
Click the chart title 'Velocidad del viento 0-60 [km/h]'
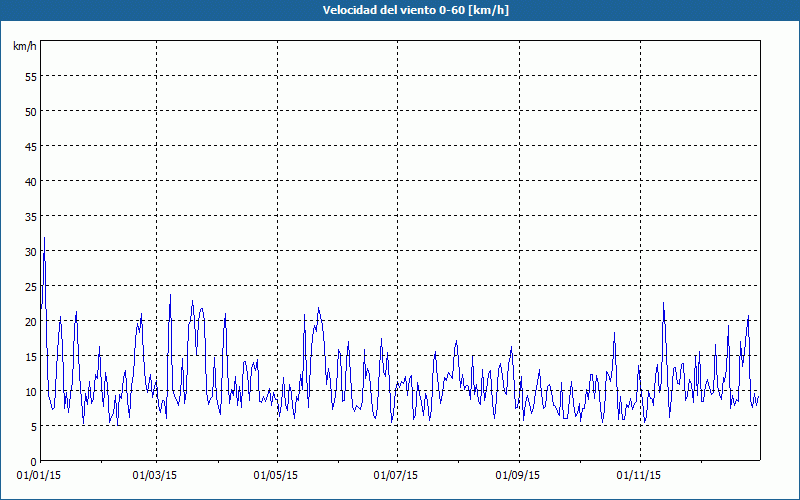pos(415,10)
